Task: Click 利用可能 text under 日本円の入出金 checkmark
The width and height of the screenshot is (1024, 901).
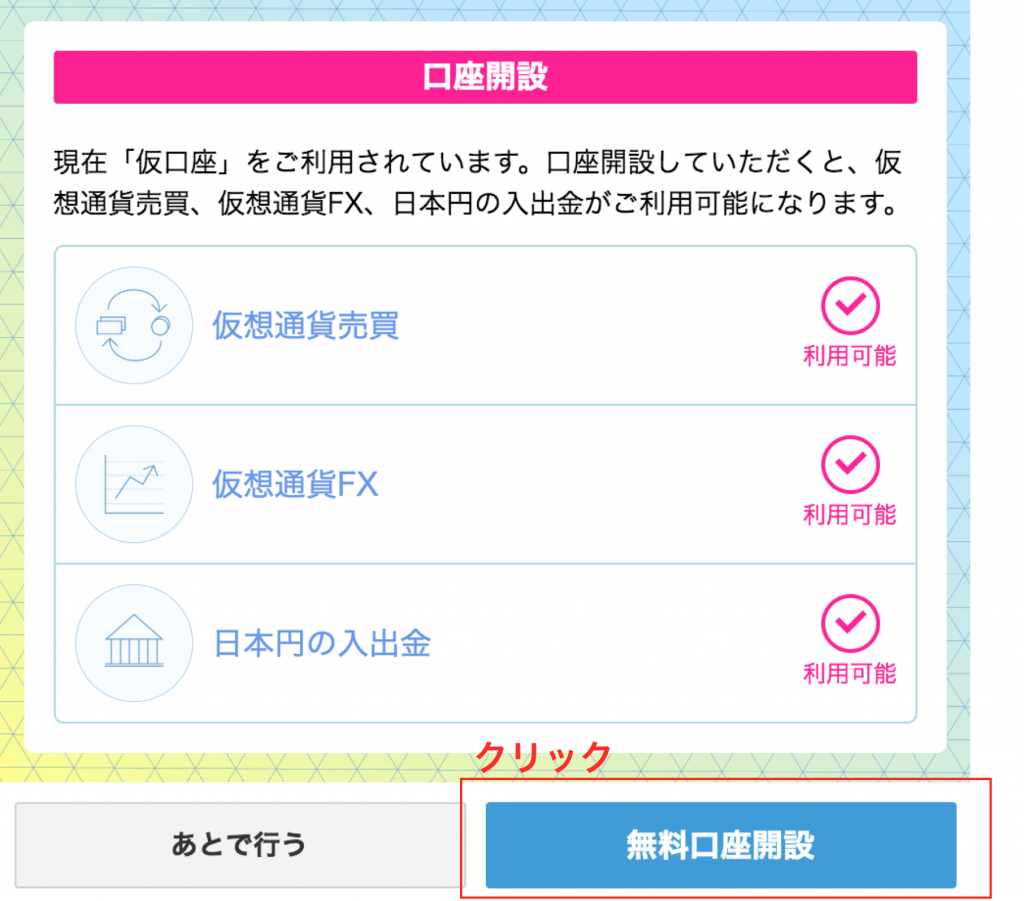Action: tap(850, 673)
